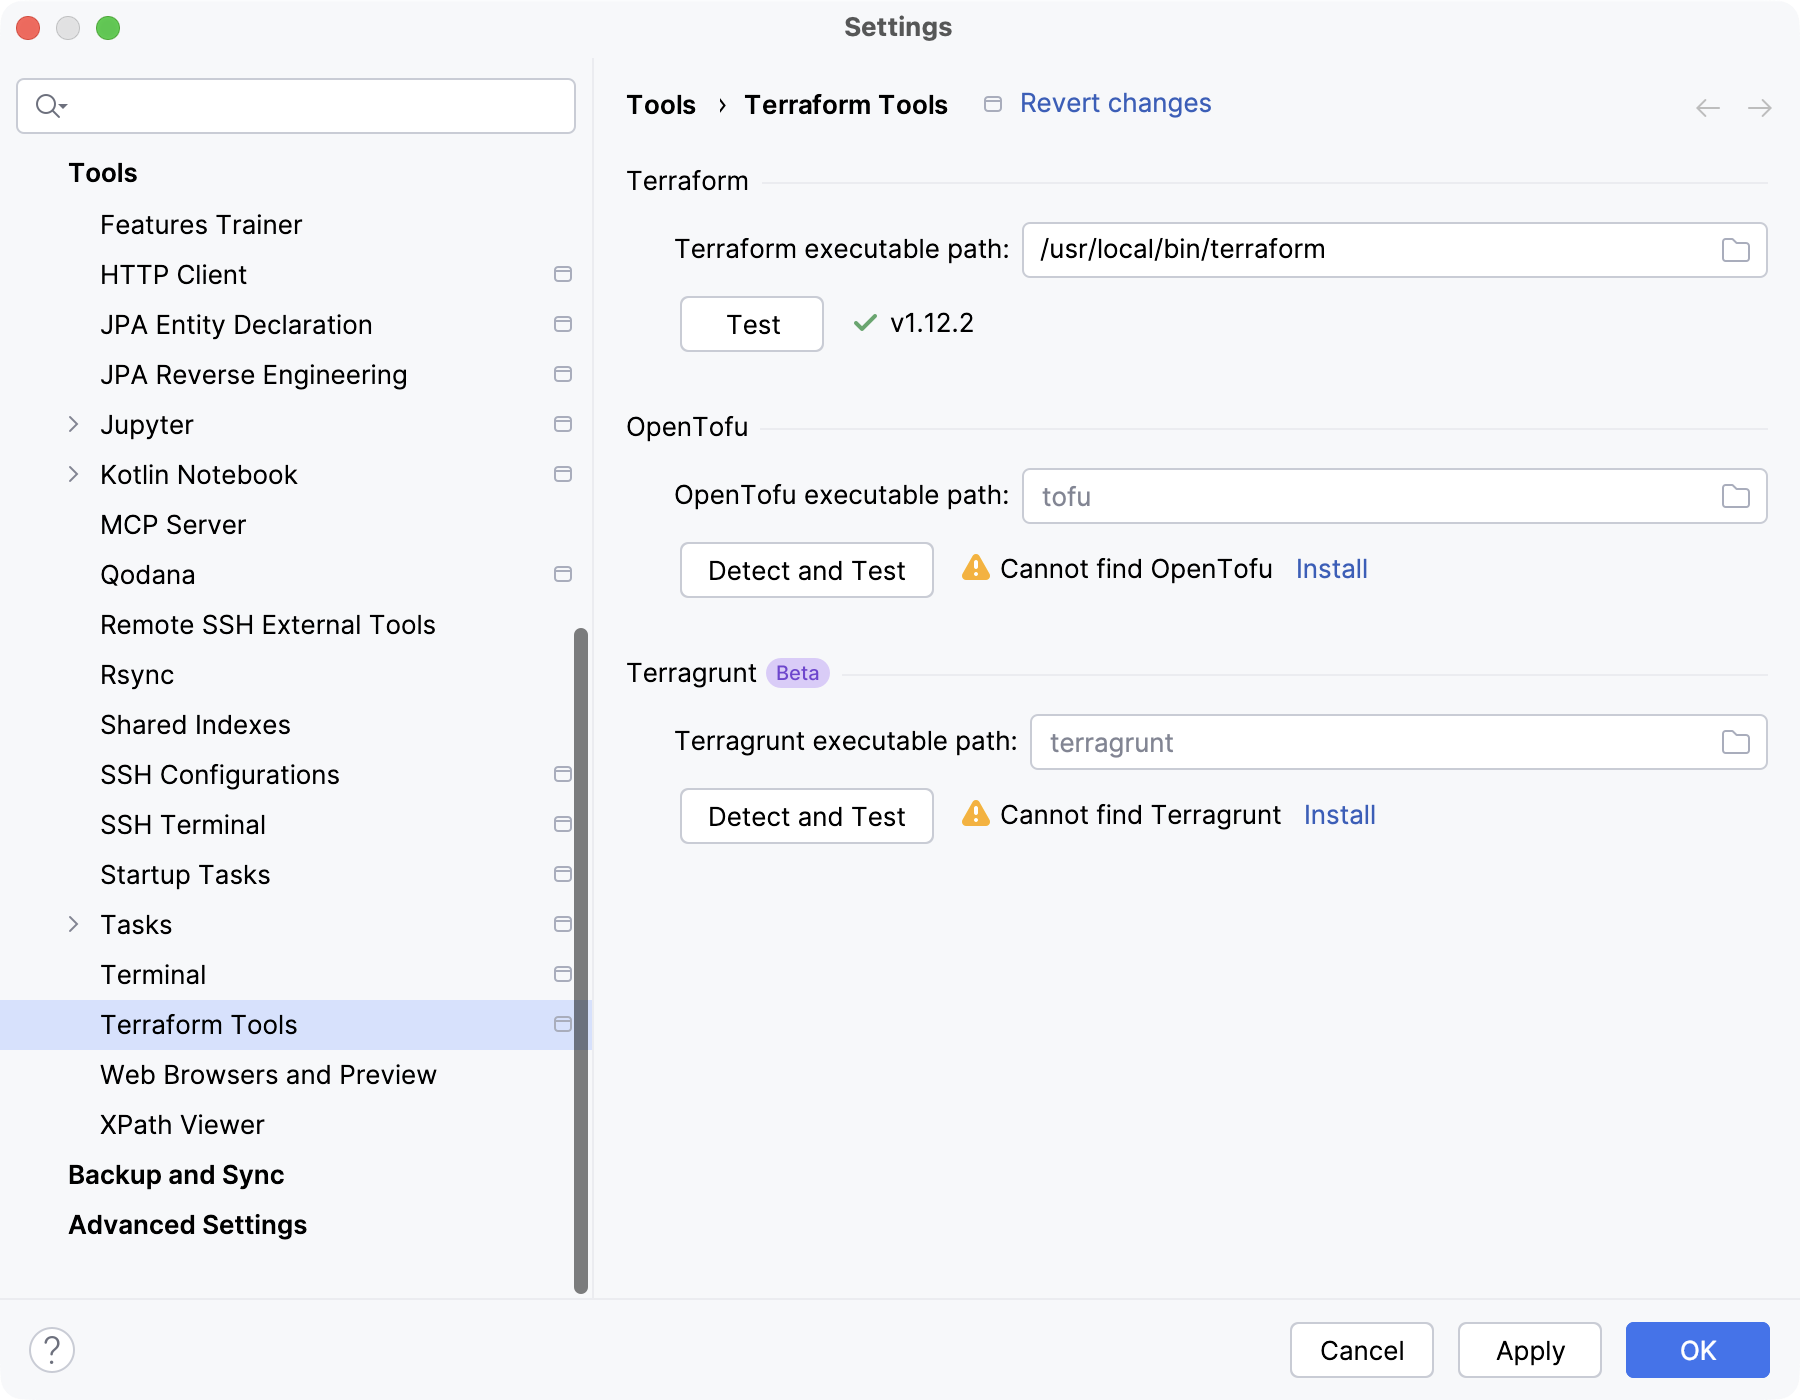
Task: Expand the Jupyter settings section
Action: click(74, 424)
